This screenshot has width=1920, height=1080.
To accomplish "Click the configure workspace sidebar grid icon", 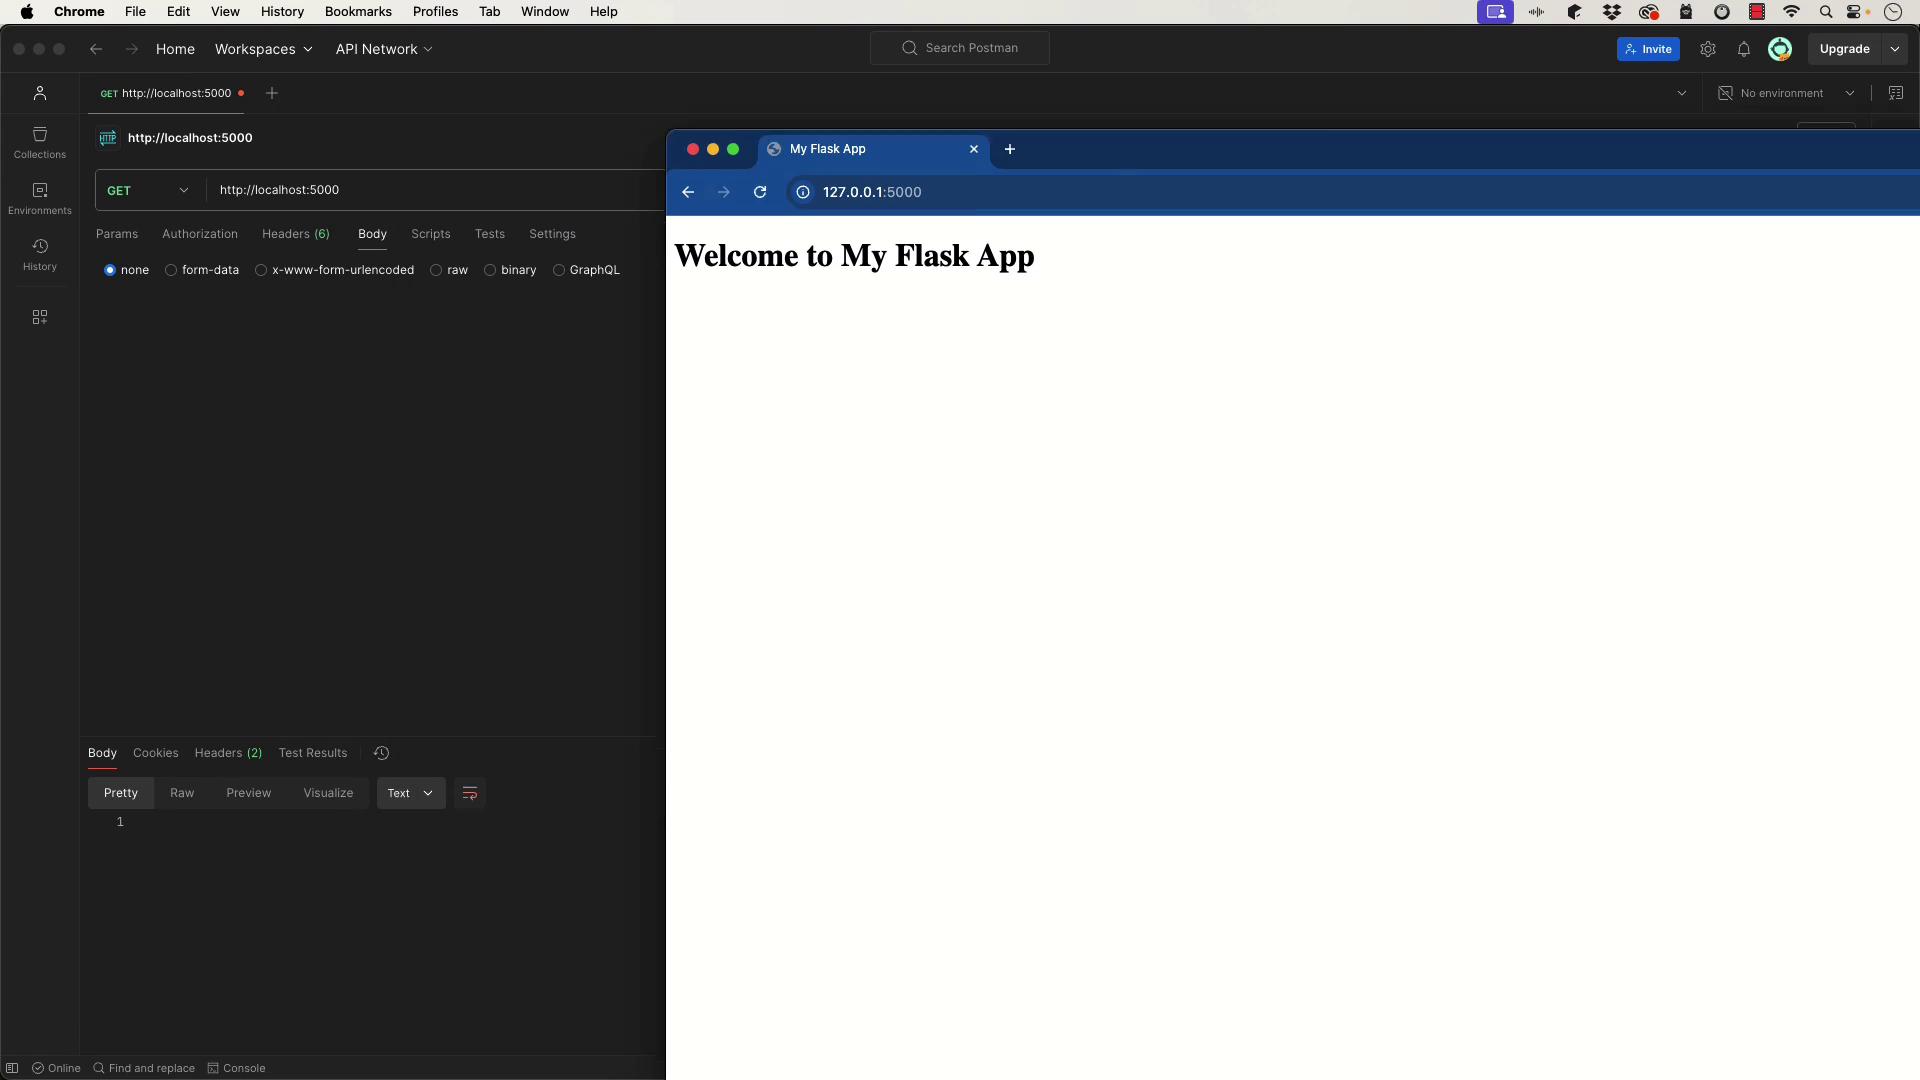I will tap(40, 317).
